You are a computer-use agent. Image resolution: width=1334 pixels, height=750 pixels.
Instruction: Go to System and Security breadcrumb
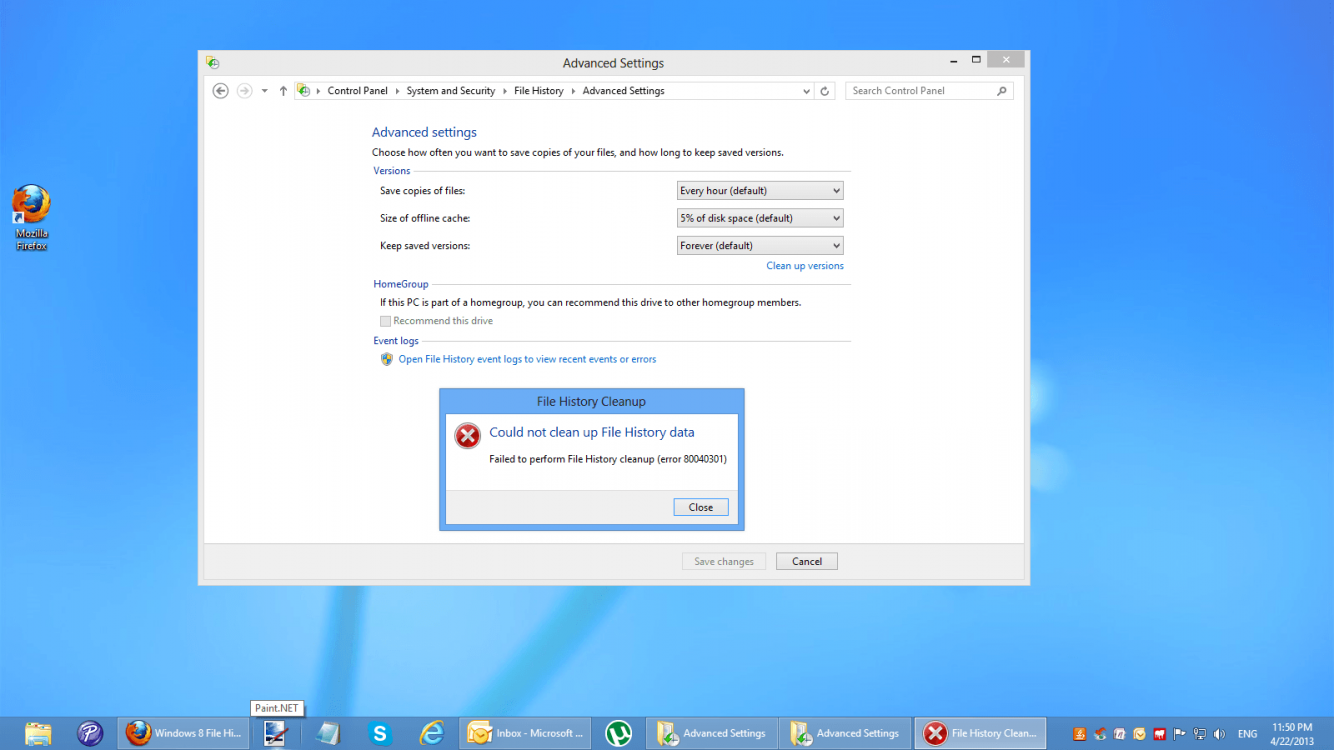point(450,91)
